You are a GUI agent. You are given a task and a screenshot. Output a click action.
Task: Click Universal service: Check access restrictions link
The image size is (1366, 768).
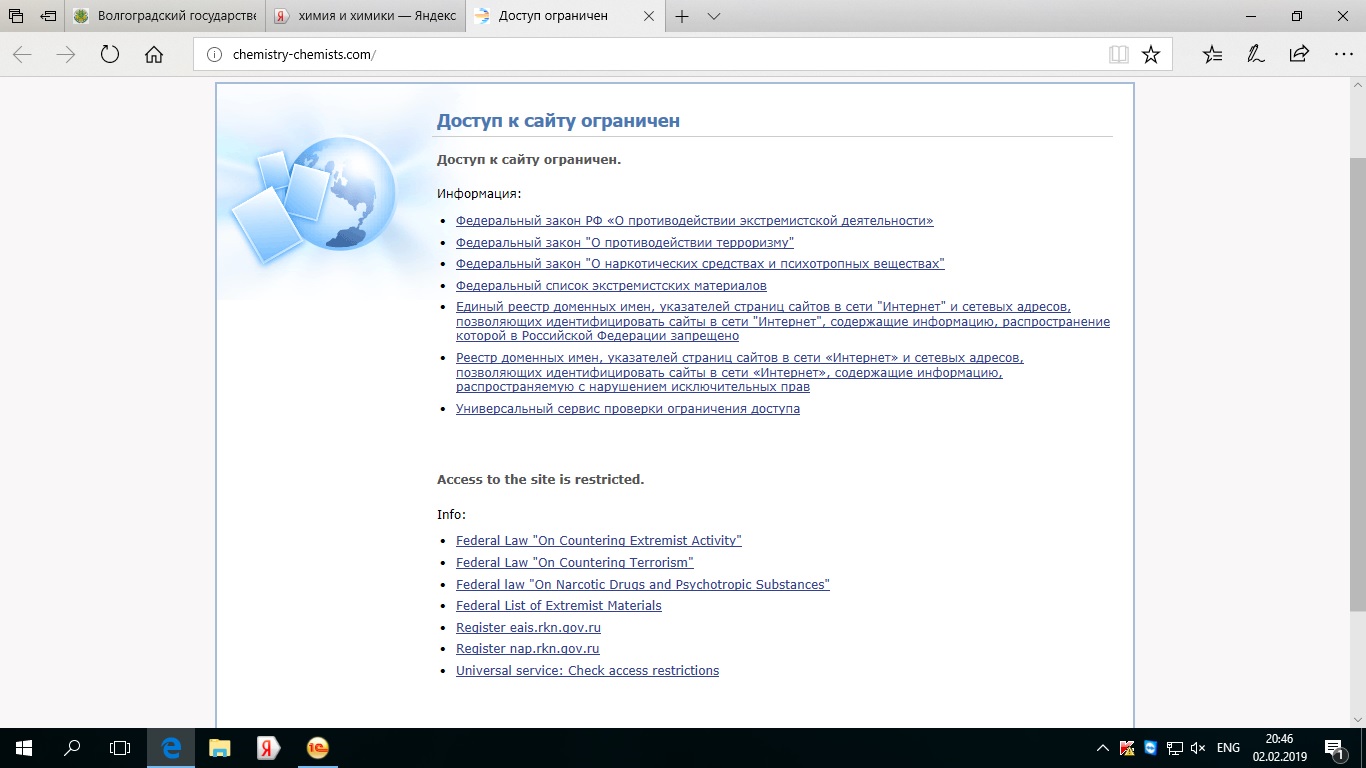[587, 671]
